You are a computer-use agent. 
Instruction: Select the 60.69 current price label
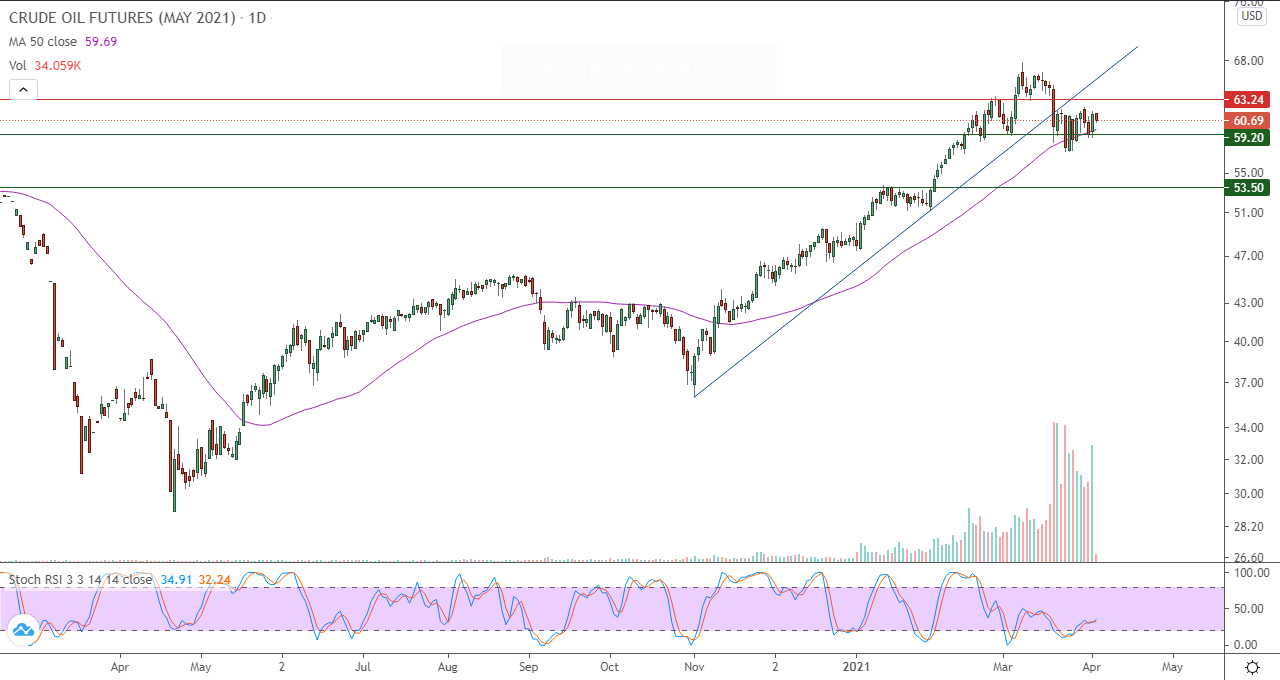pos(1249,120)
